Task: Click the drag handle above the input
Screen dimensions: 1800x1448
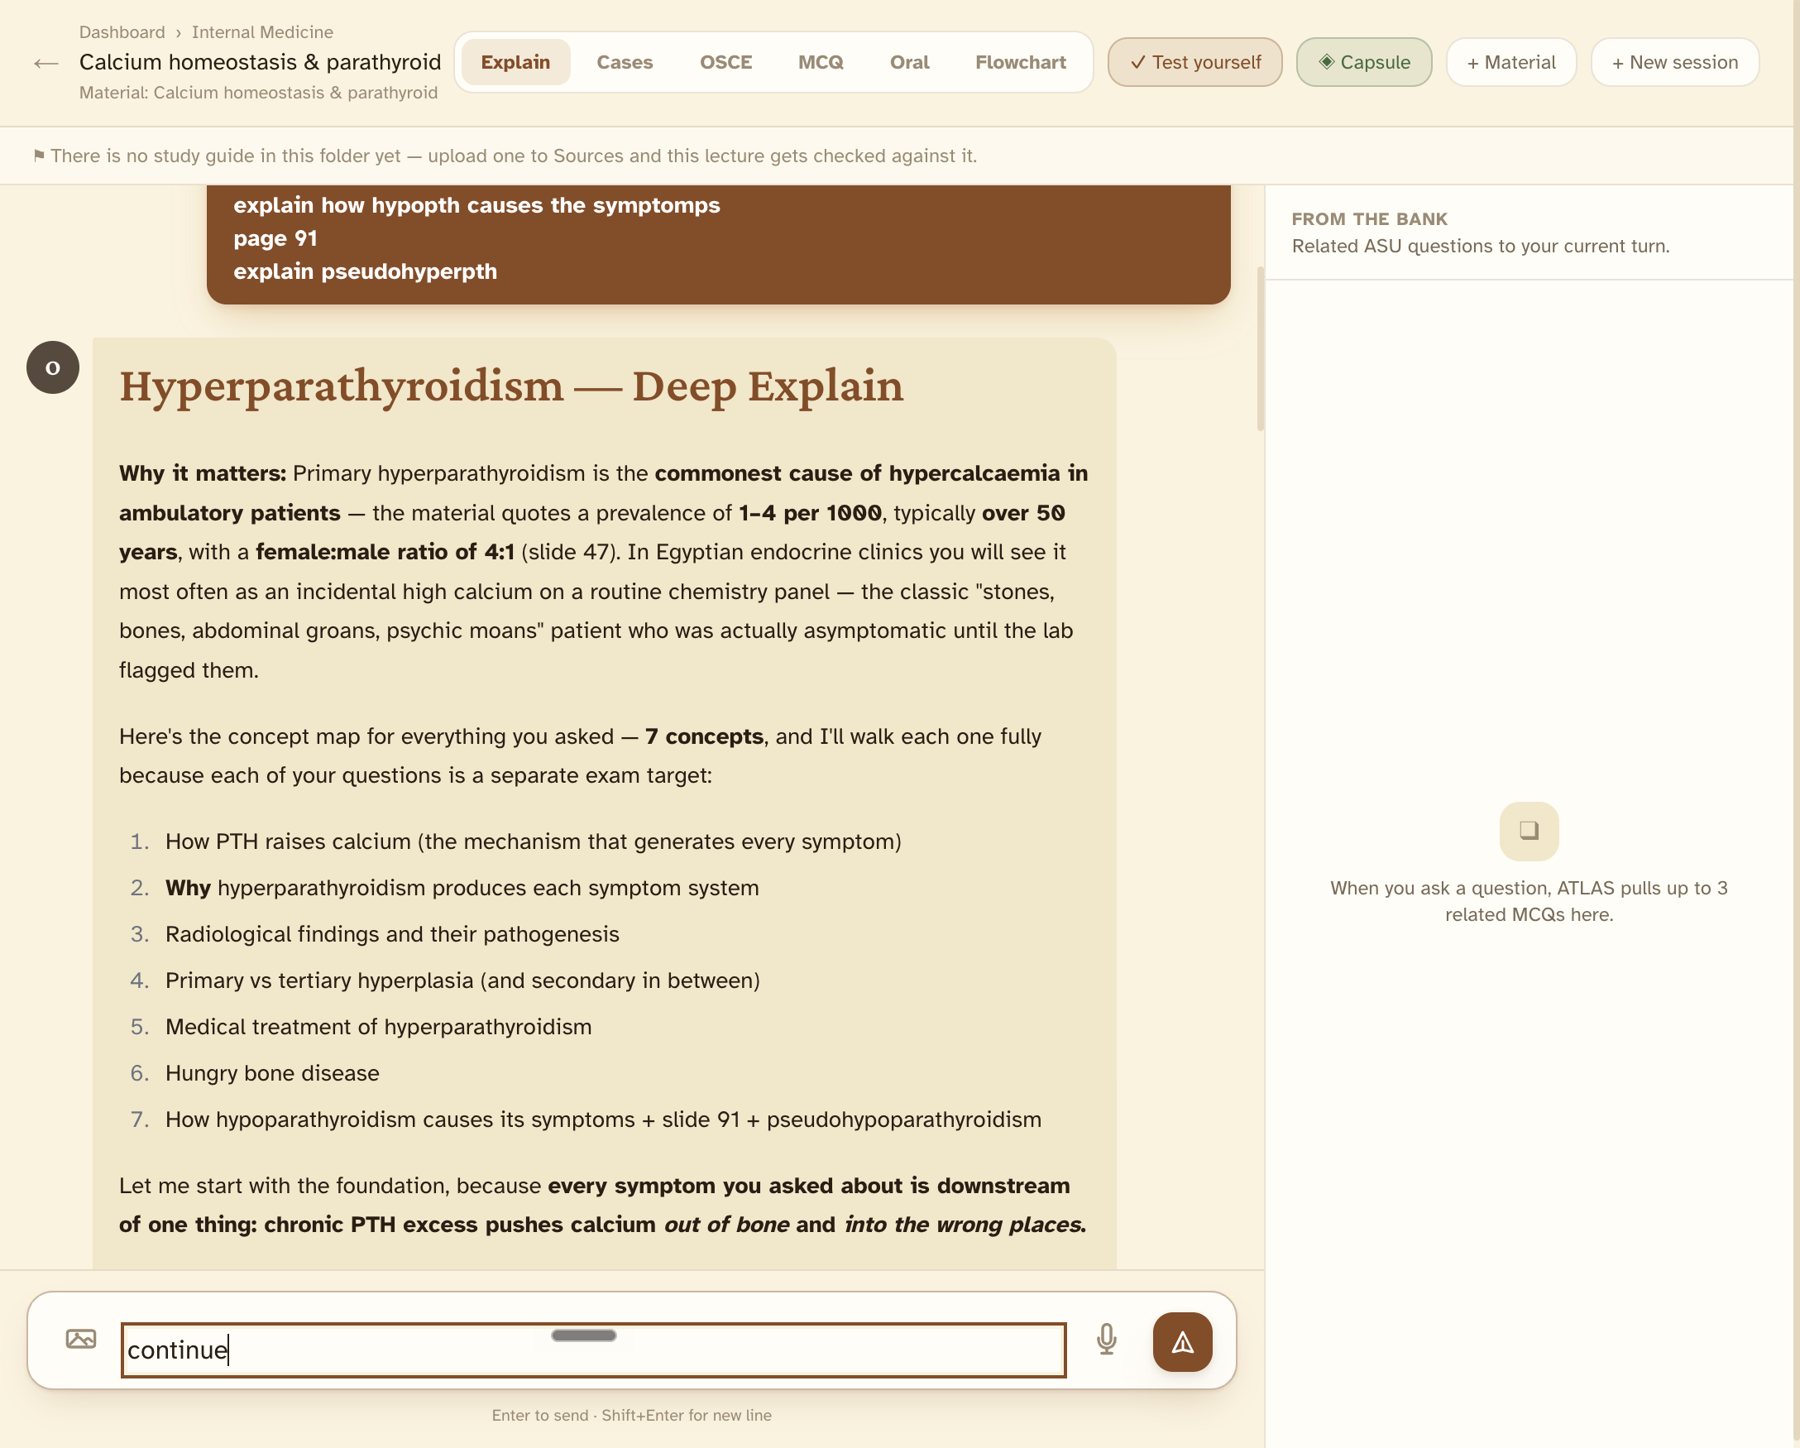Action: 584,1335
